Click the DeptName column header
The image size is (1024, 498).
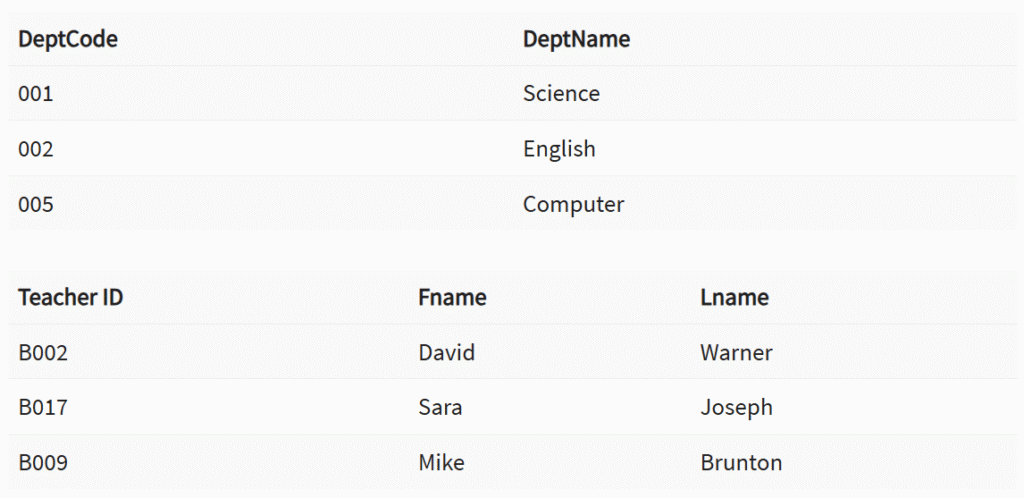576,40
